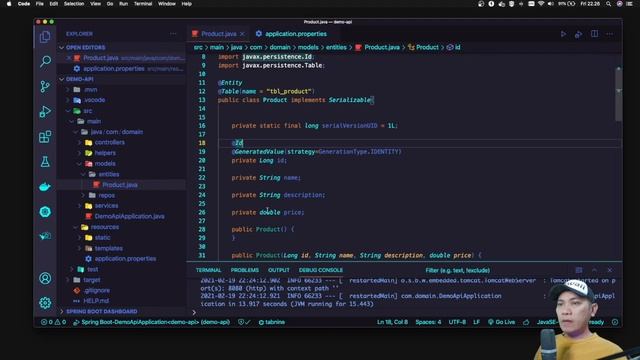
Task: Click Spring Boot-DemoApiApplication launch status
Action: [x=151, y=322]
